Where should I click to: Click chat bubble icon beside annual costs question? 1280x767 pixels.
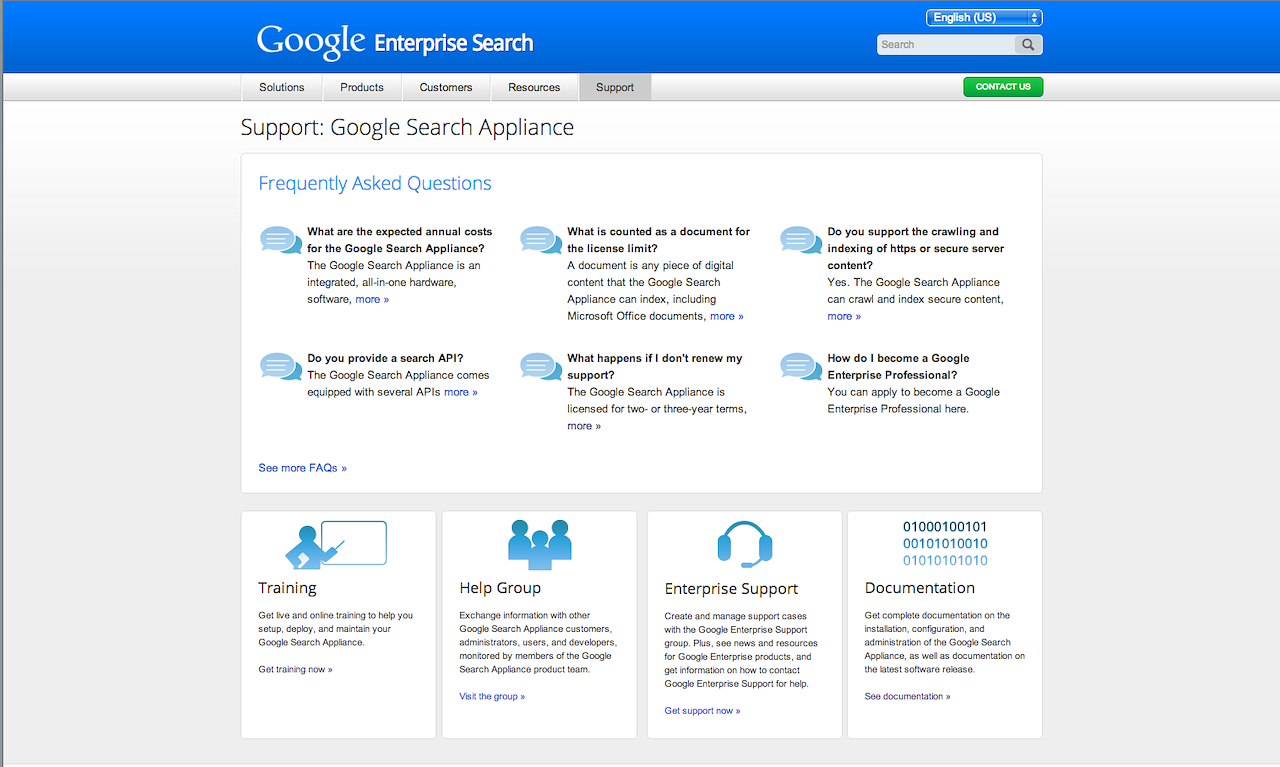[x=281, y=240]
